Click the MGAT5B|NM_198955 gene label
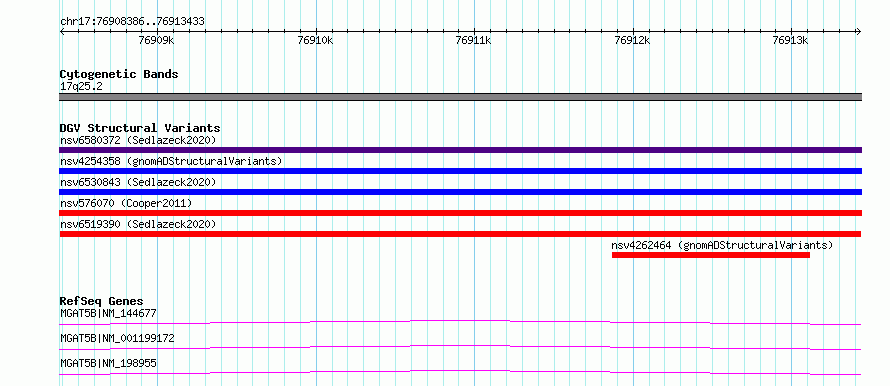This screenshot has height=386, width=890. [108, 363]
